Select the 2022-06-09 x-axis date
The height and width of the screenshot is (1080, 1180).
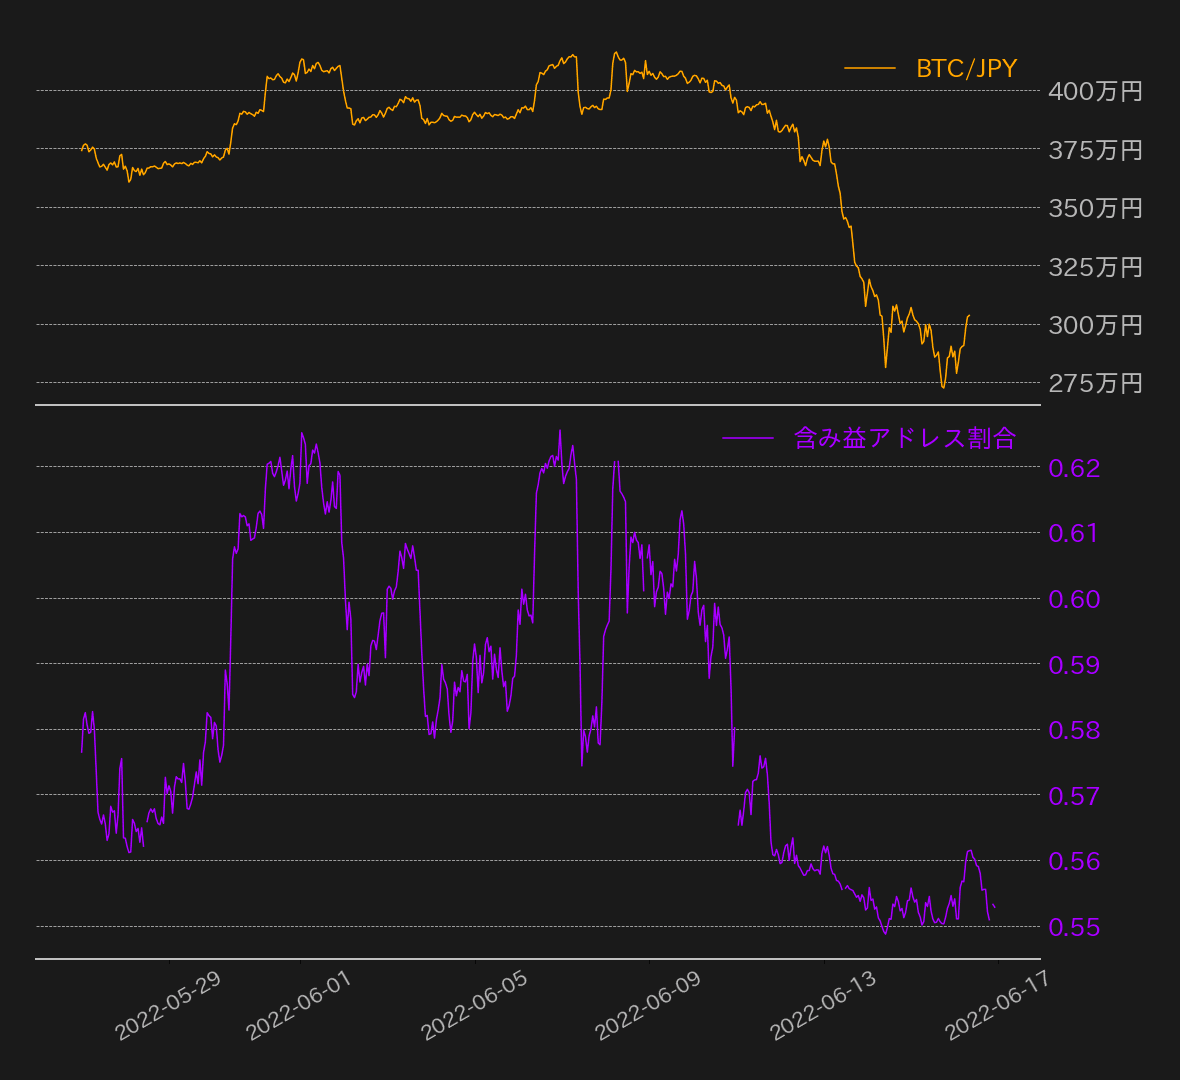648,1005
